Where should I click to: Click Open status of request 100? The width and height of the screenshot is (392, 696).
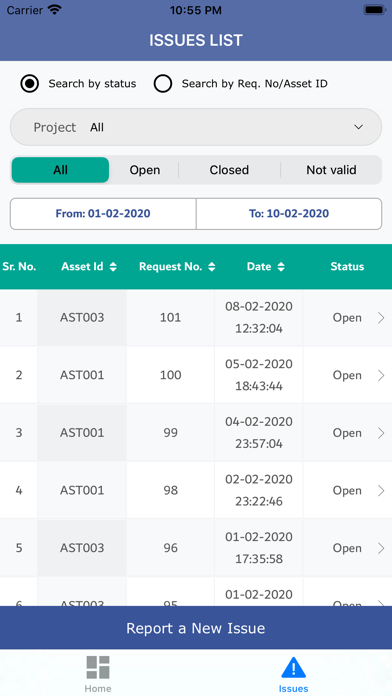[347, 376]
